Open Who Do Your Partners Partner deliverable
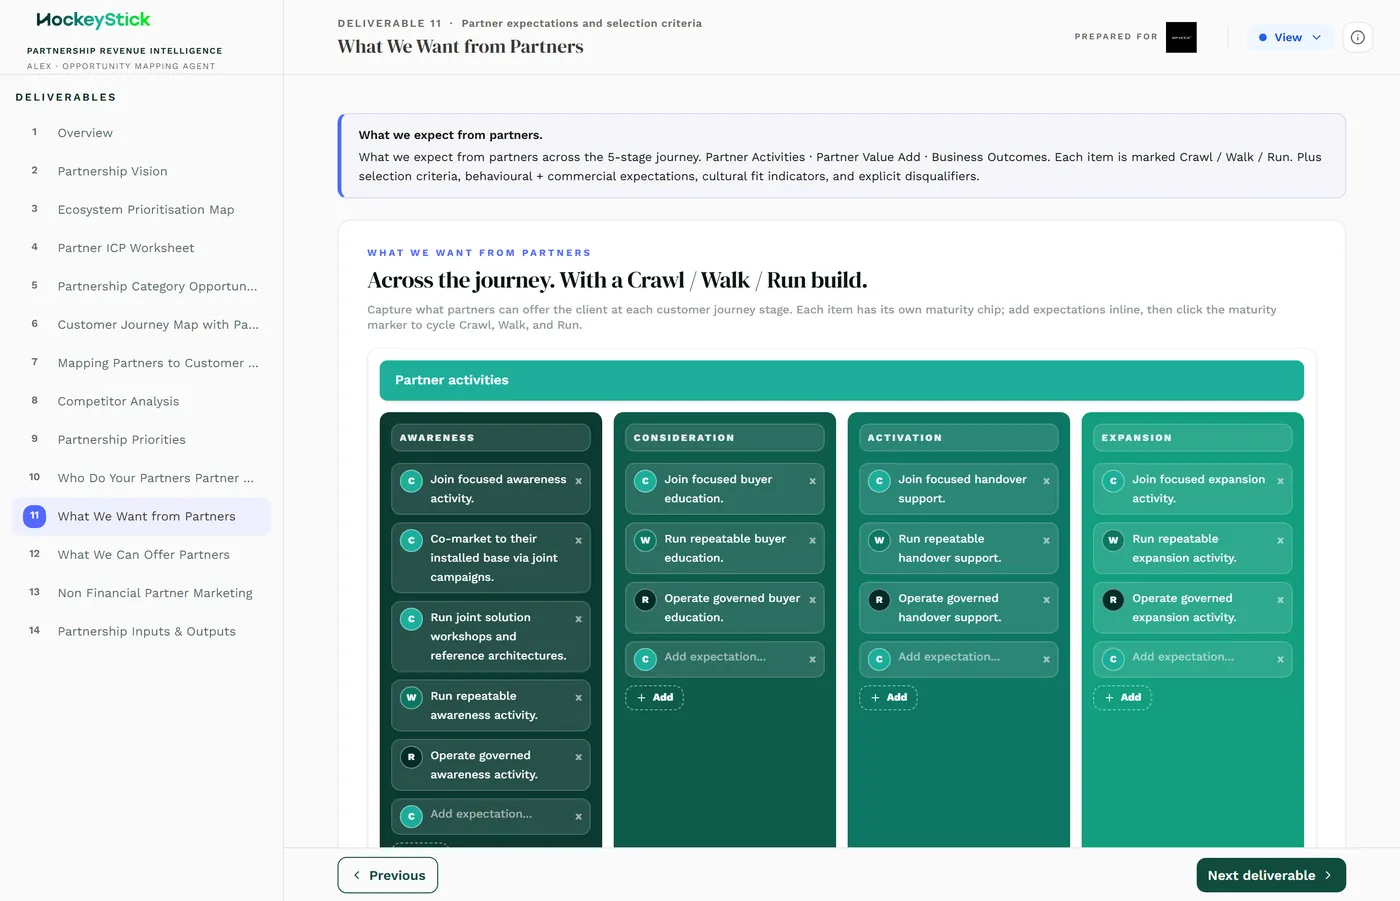 pyautogui.click(x=141, y=478)
